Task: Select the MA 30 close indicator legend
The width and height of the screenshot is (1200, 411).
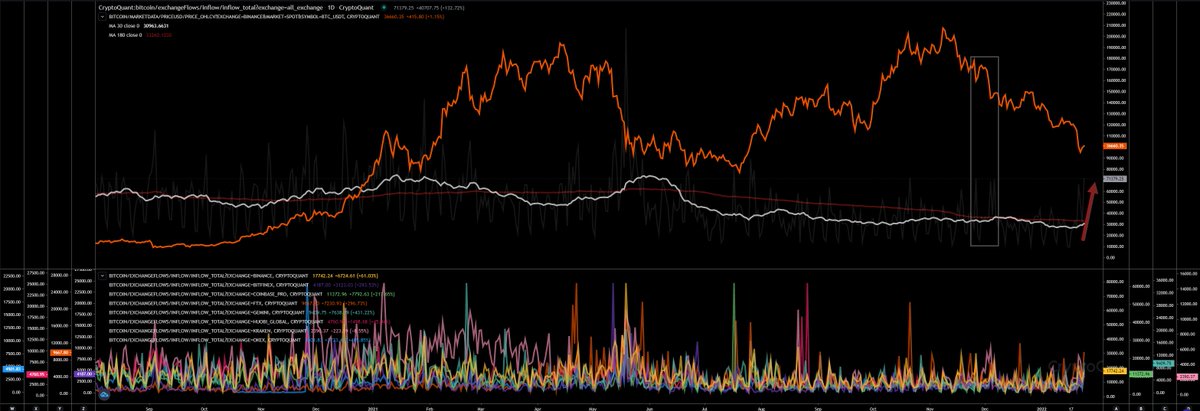Action: point(126,25)
